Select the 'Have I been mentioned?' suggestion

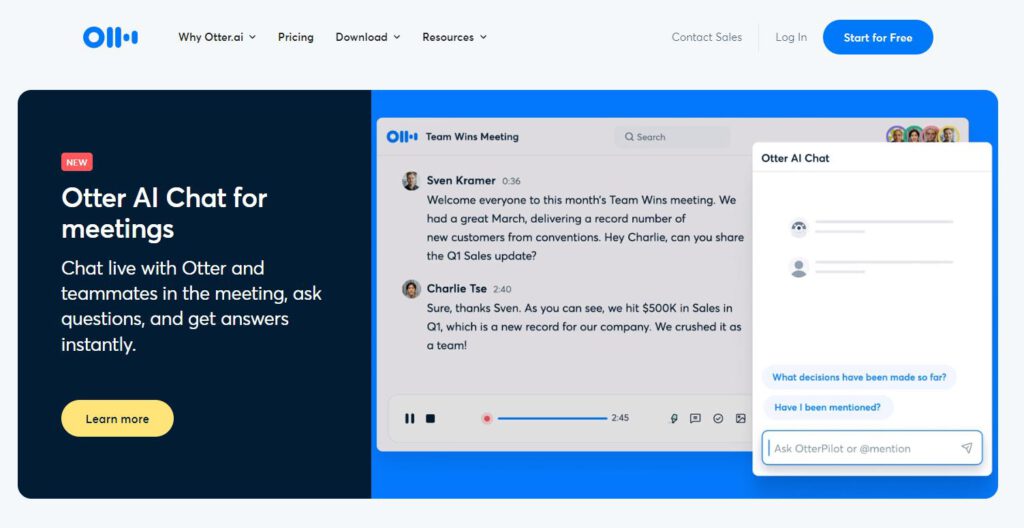[827, 407]
